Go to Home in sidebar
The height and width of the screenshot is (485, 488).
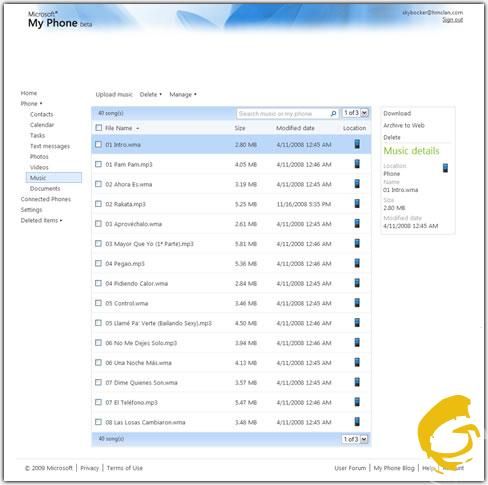29,93
